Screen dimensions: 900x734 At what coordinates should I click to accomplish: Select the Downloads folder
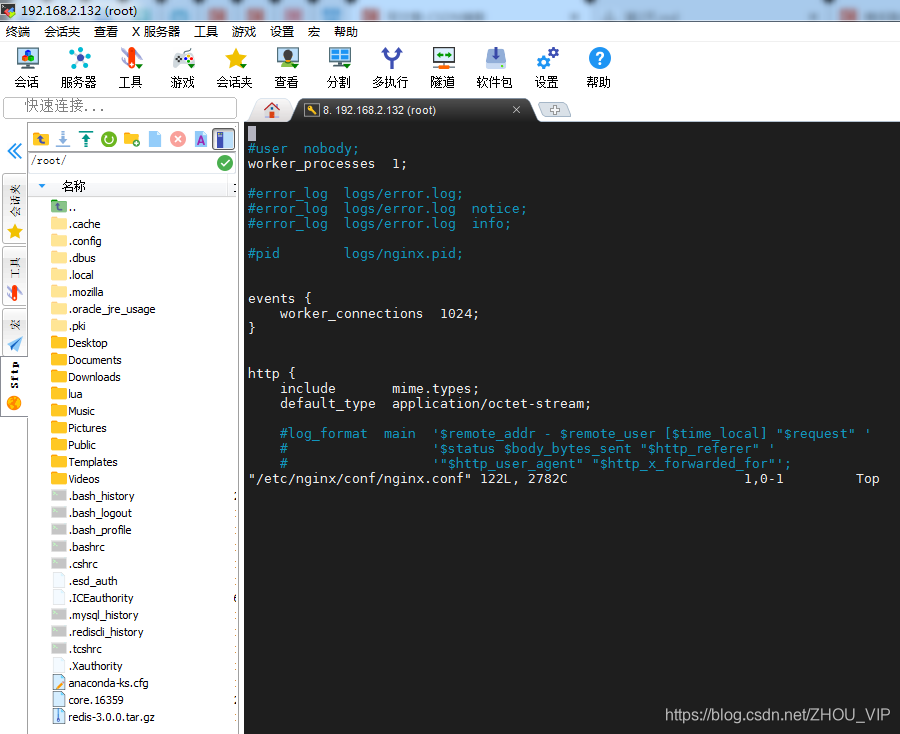point(86,377)
